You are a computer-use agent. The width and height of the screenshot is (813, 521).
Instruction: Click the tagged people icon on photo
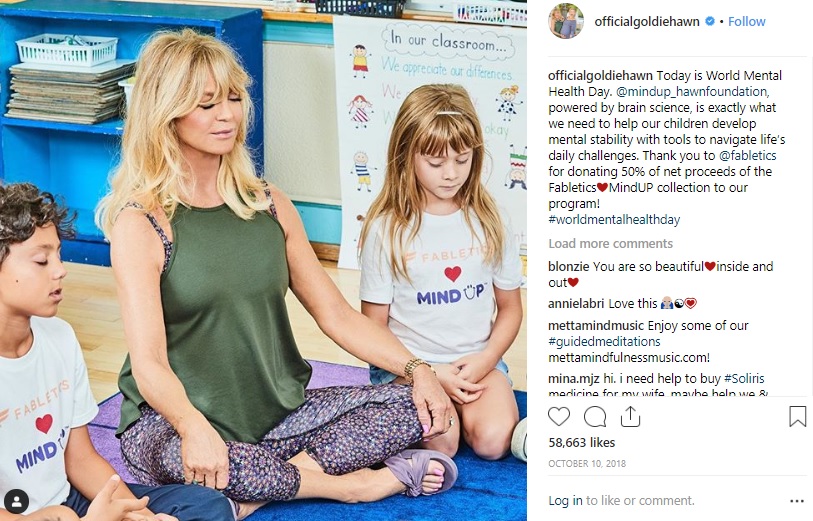pyautogui.click(x=17, y=501)
